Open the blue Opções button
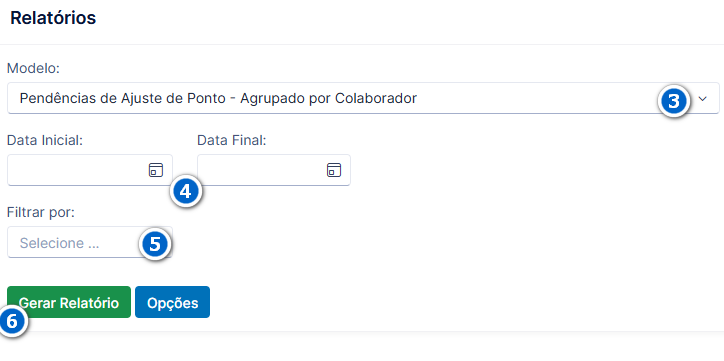The image size is (724, 361). pos(172,302)
